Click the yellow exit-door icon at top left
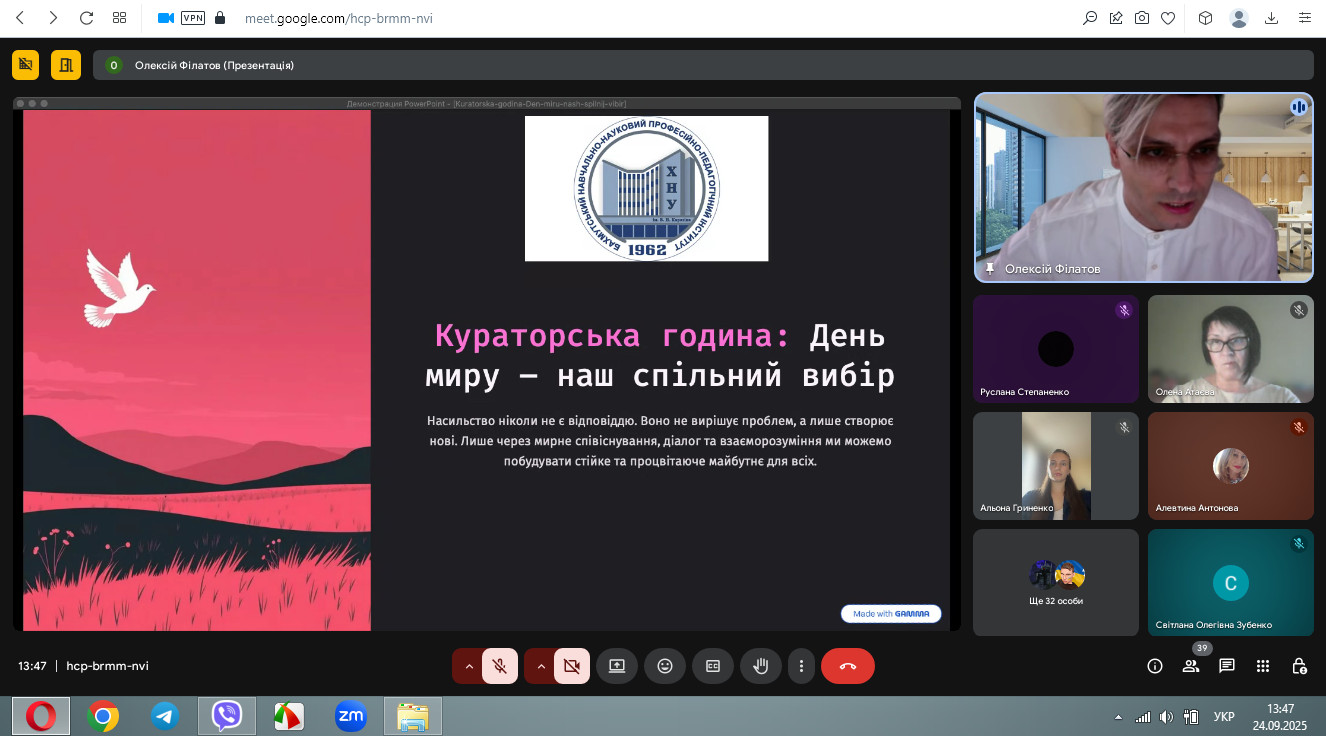The height and width of the screenshot is (736, 1326). 66,65
